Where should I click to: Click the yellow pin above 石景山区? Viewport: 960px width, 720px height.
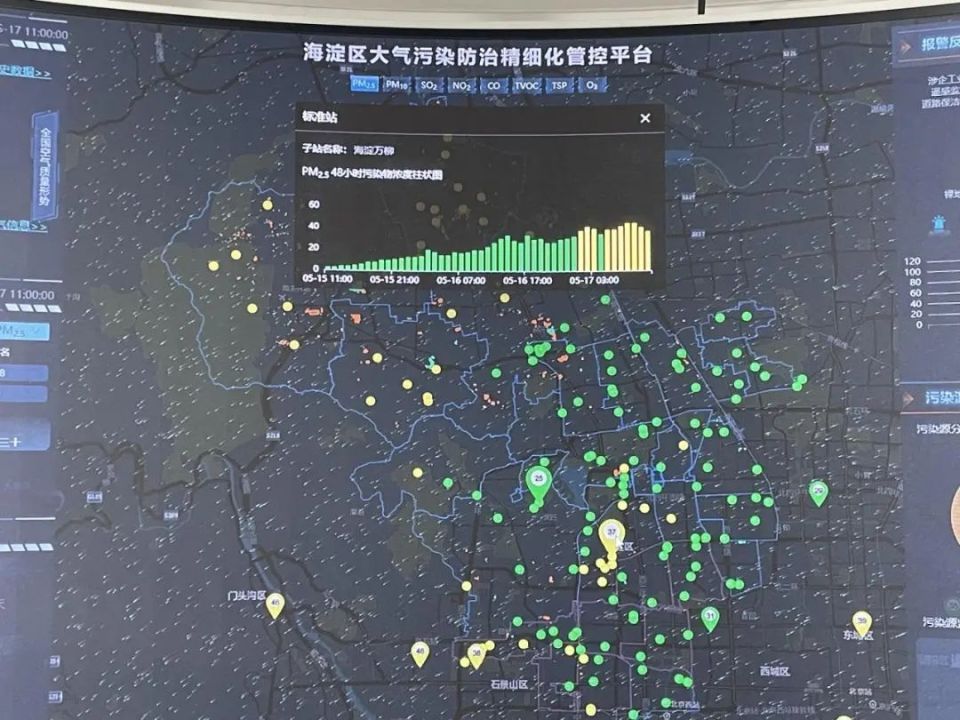[x=476, y=656]
